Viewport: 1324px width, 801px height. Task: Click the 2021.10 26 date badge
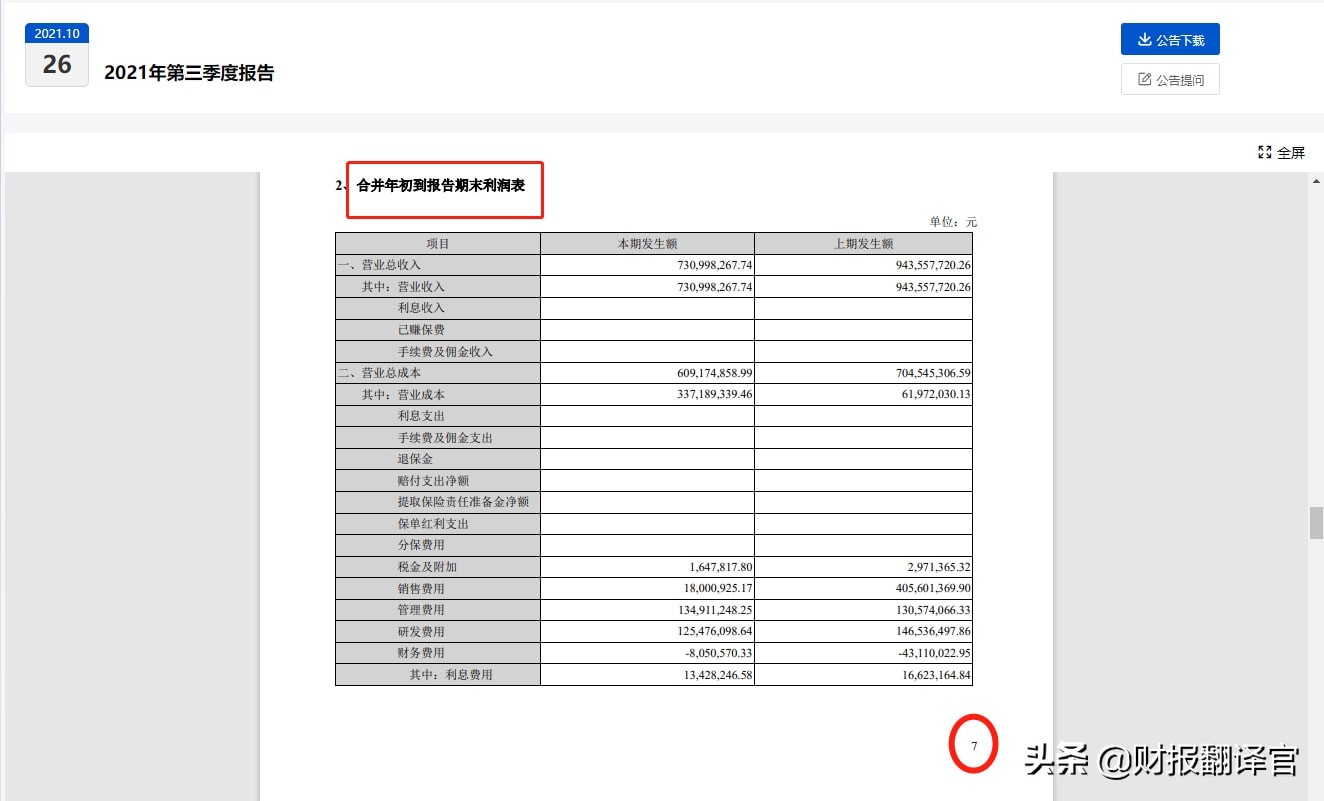(x=56, y=53)
